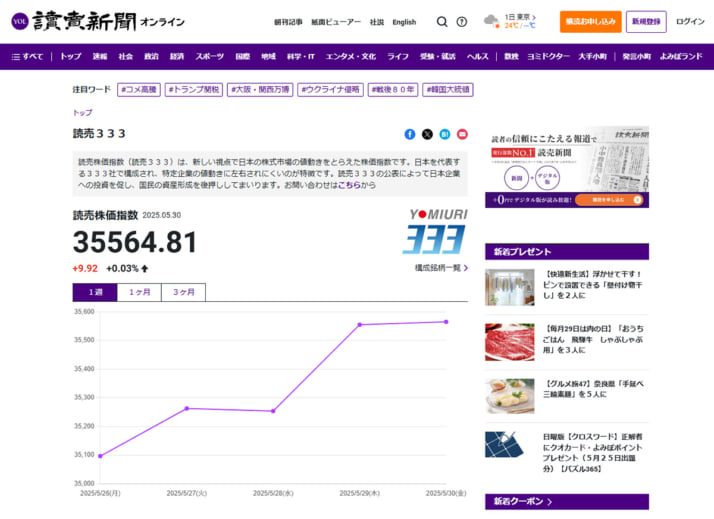Open the すべて hamburger menu
This screenshot has height=519, width=714.
click(x=27, y=56)
